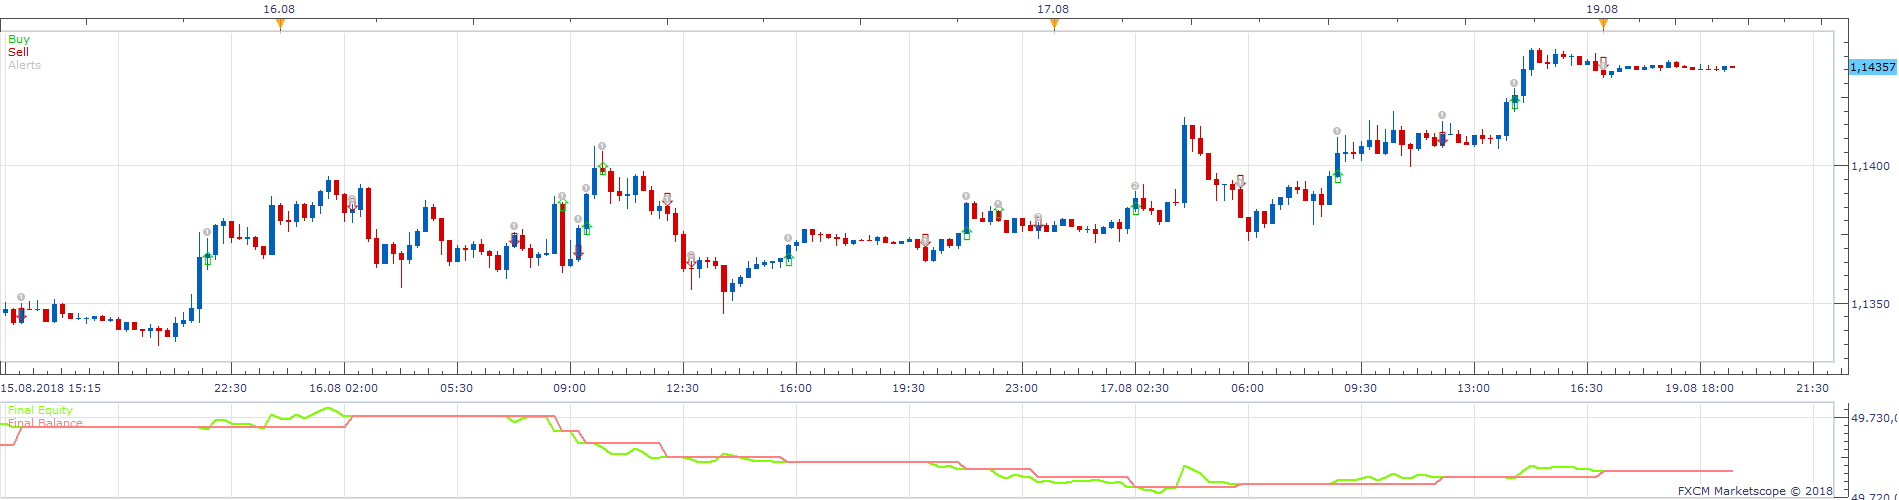Click the 13:00 time axis label
Image resolution: width=1899 pixels, height=500 pixels.
1474,388
